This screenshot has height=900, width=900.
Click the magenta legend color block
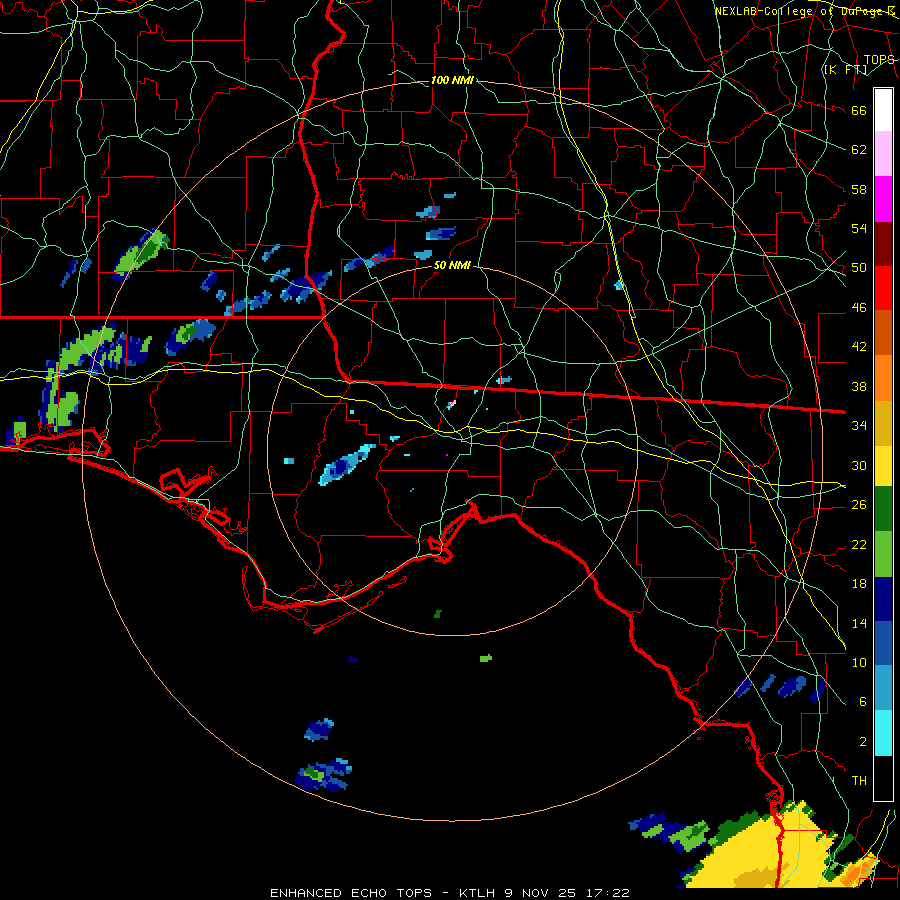click(x=883, y=199)
